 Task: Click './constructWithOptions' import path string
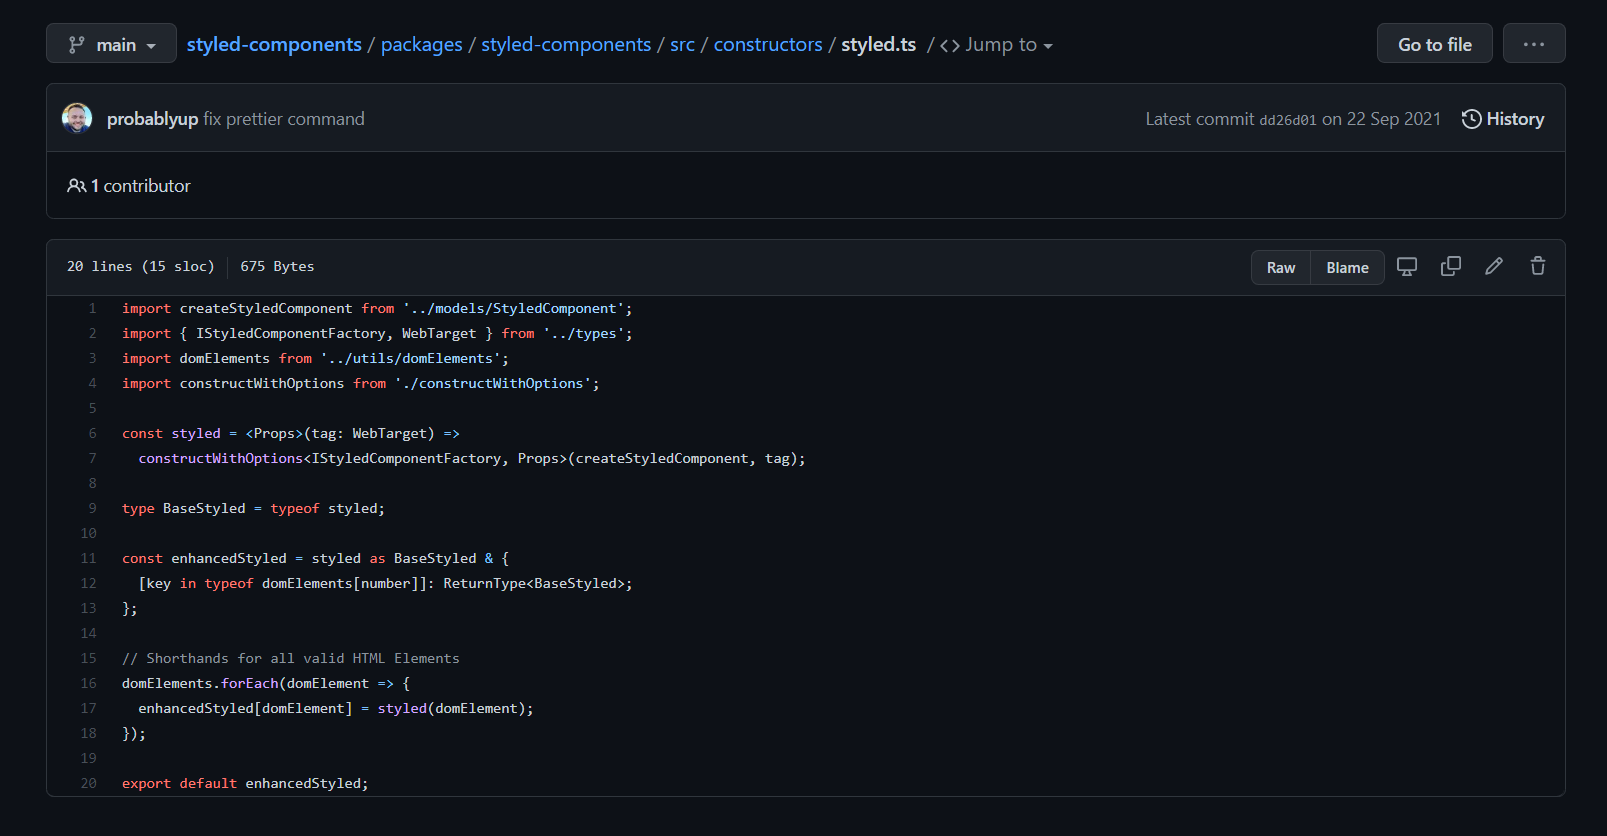point(493,383)
